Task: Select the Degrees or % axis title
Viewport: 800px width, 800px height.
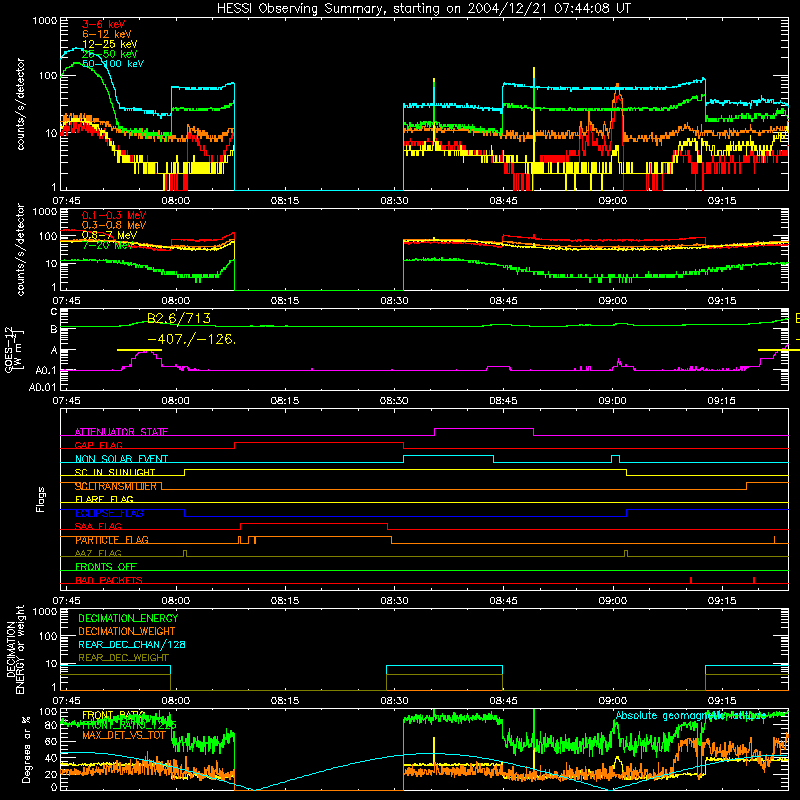Action: (x=27, y=750)
